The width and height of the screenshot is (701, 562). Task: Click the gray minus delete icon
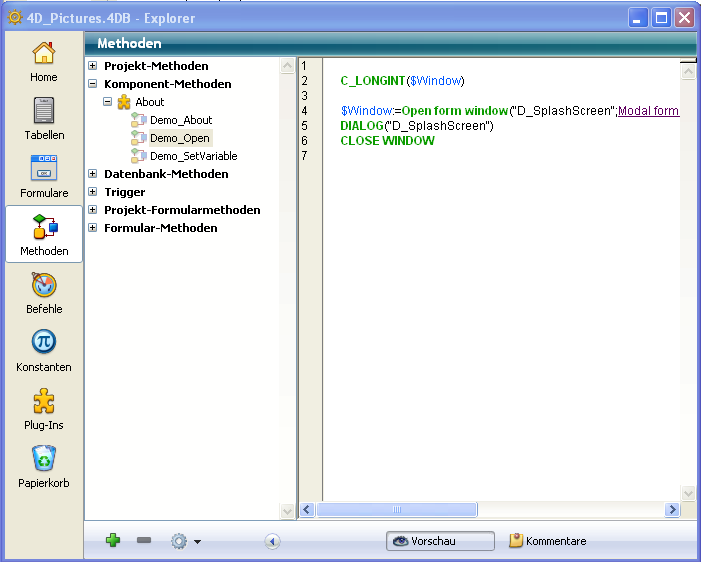(x=144, y=541)
